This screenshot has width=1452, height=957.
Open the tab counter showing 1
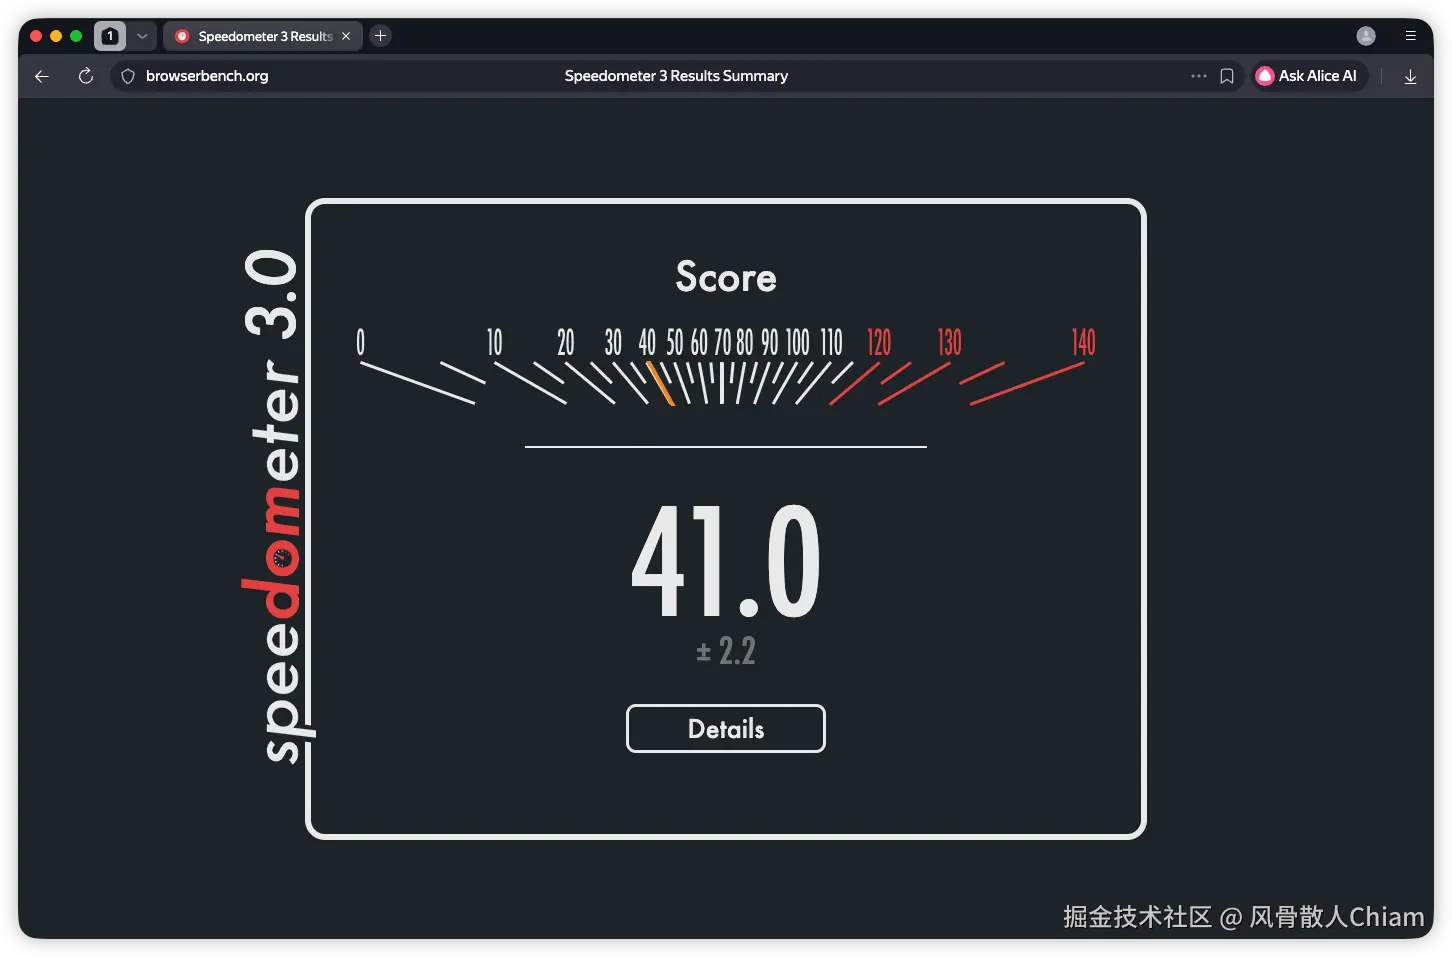(x=110, y=36)
